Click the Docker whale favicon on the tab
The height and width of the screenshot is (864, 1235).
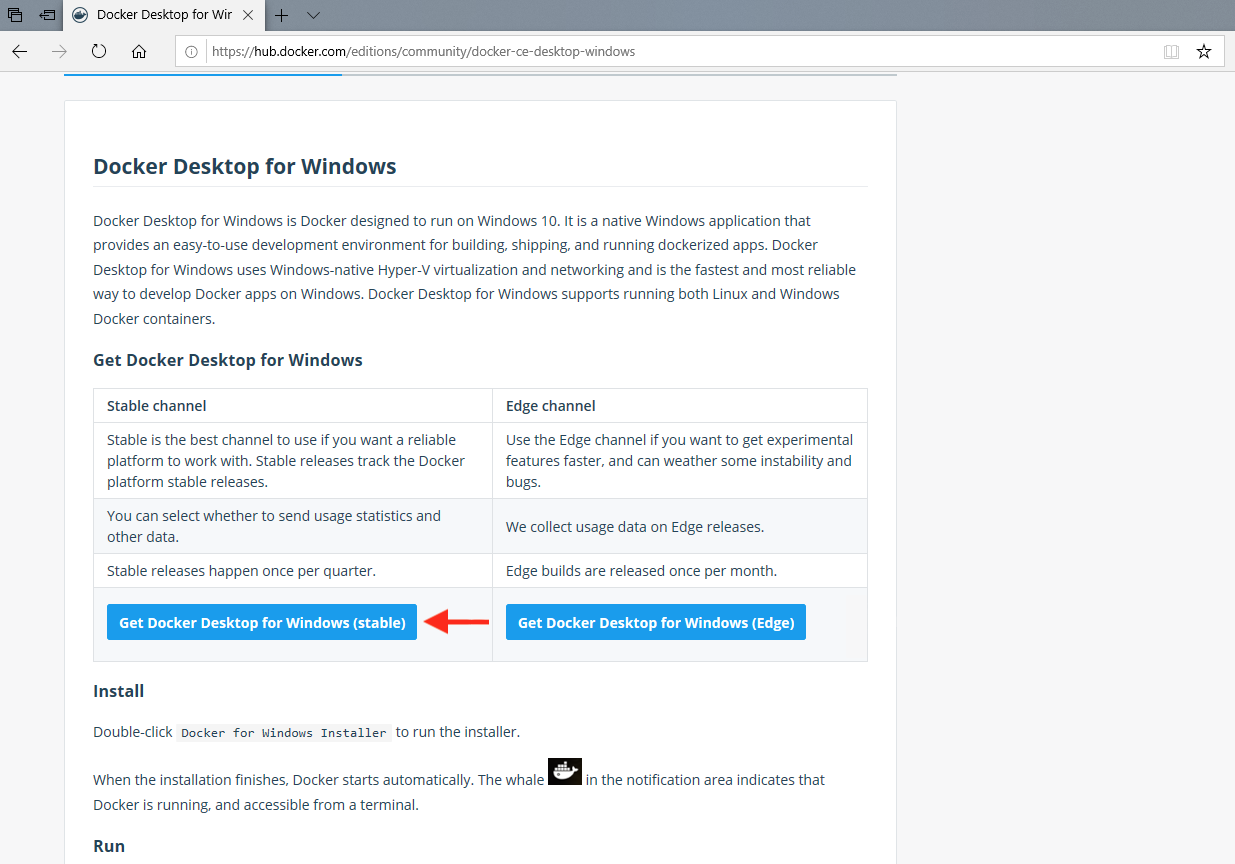coord(80,15)
